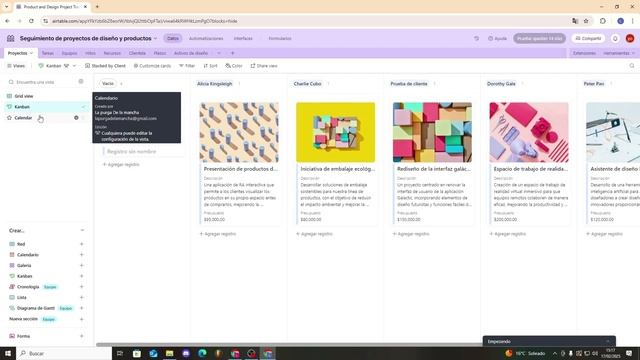The image size is (640, 360).
Task: Open the Sort menu
Action: [x=210, y=66]
